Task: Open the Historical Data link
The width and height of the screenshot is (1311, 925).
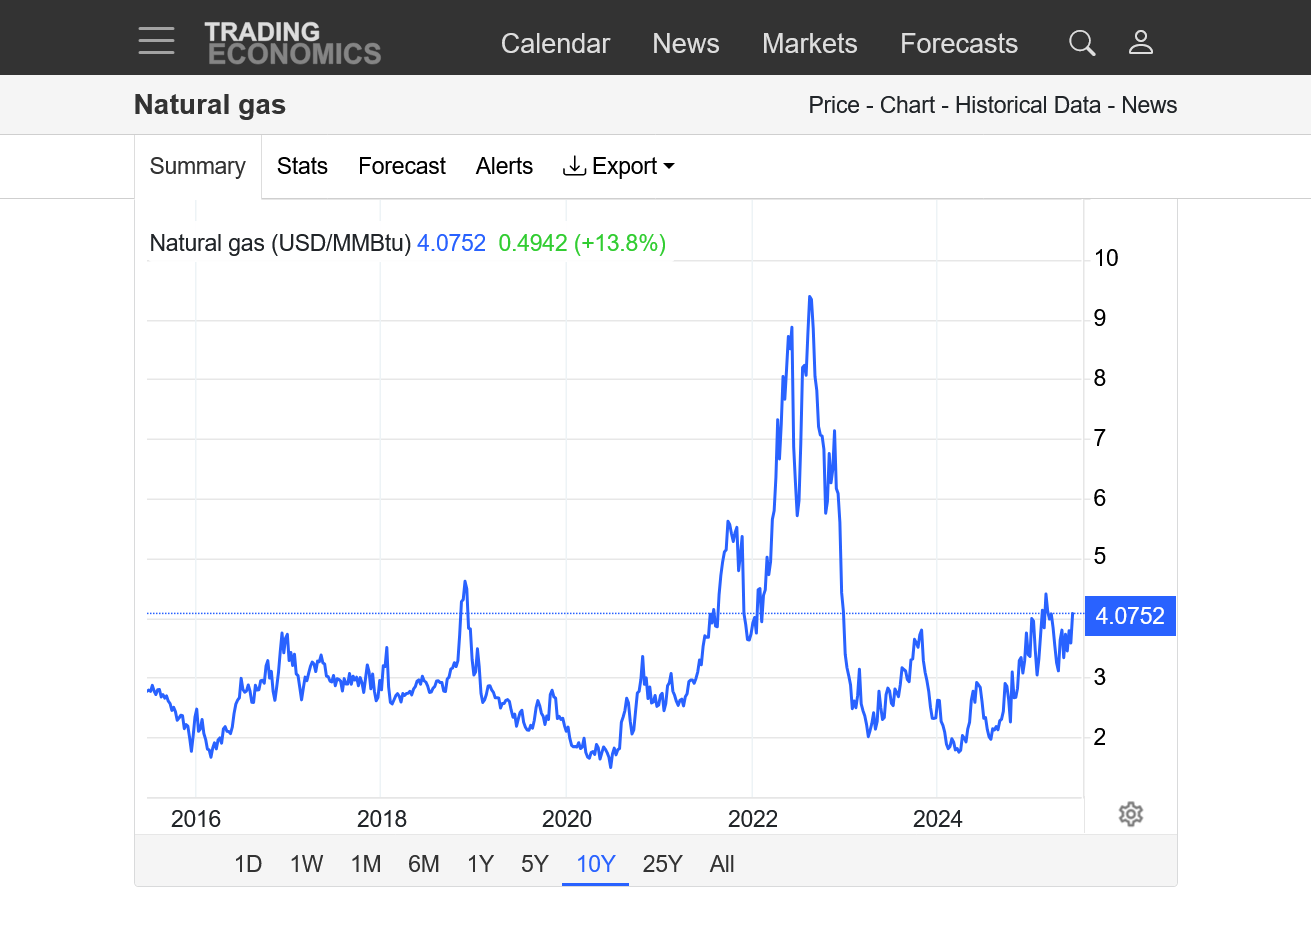Action: 1028,105
